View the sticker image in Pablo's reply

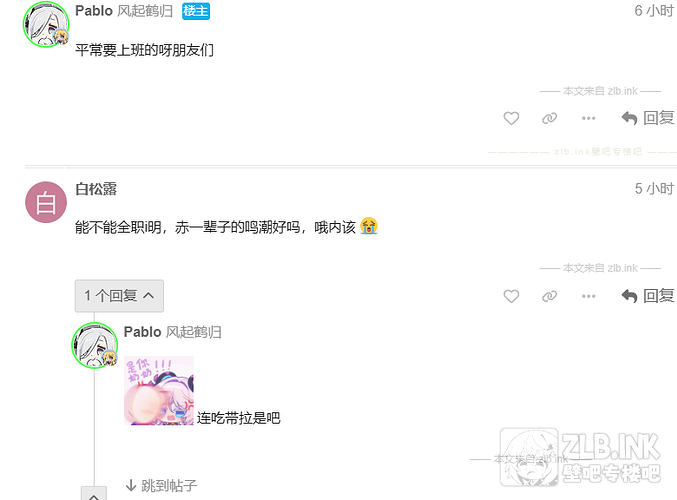click(x=159, y=391)
